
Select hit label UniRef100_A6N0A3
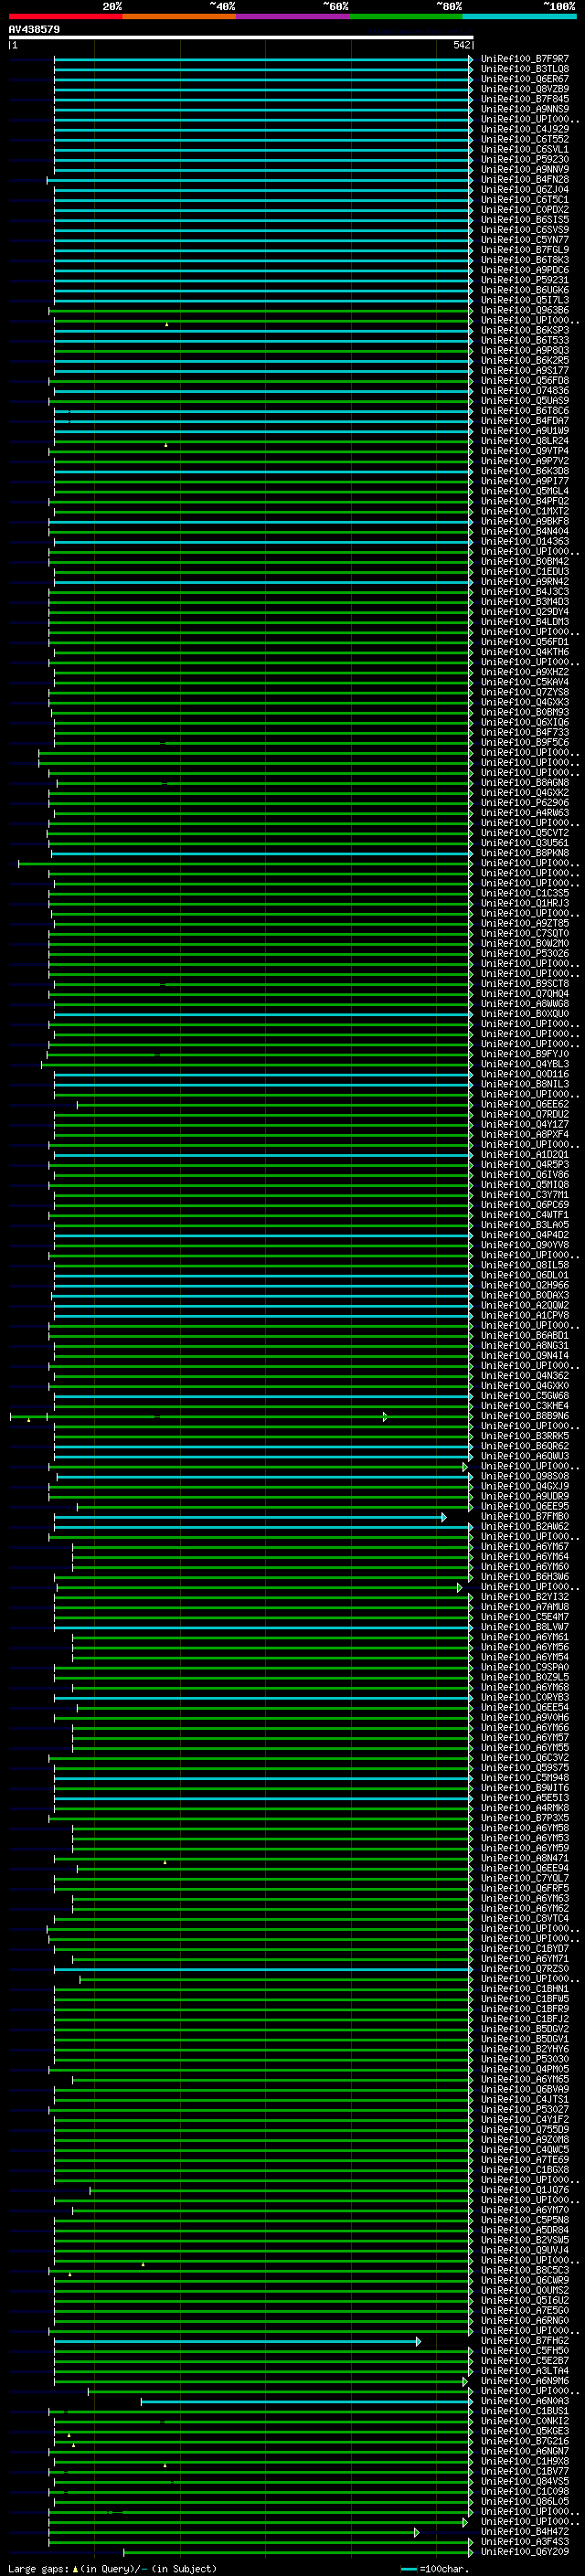tap(525, 2401)
